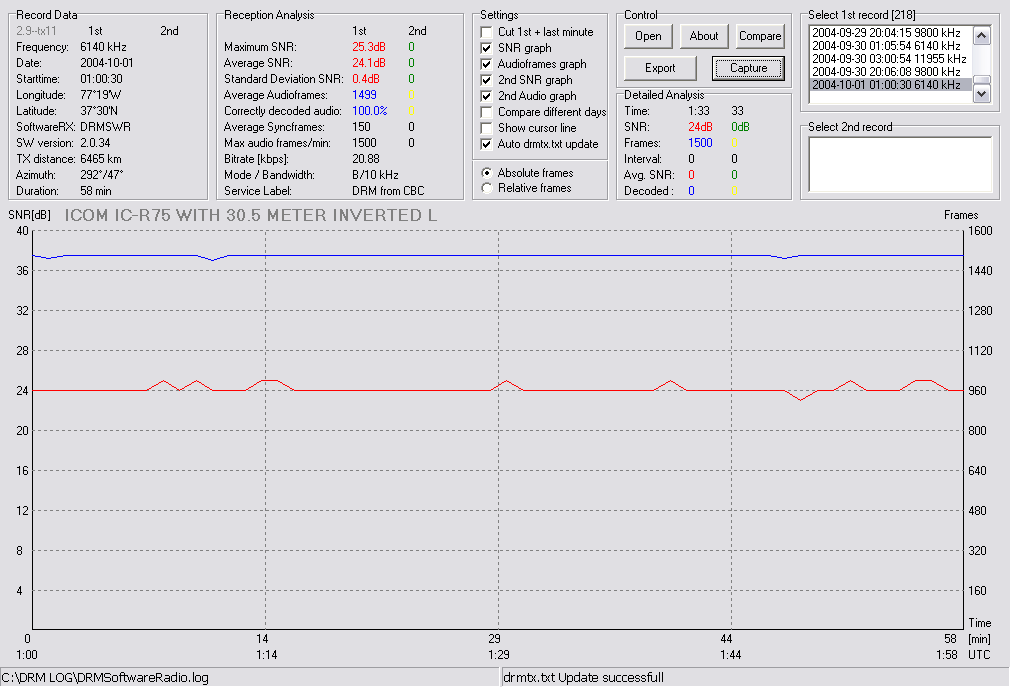Click the Compare button

pyautogui.click(x=759, y=36)
